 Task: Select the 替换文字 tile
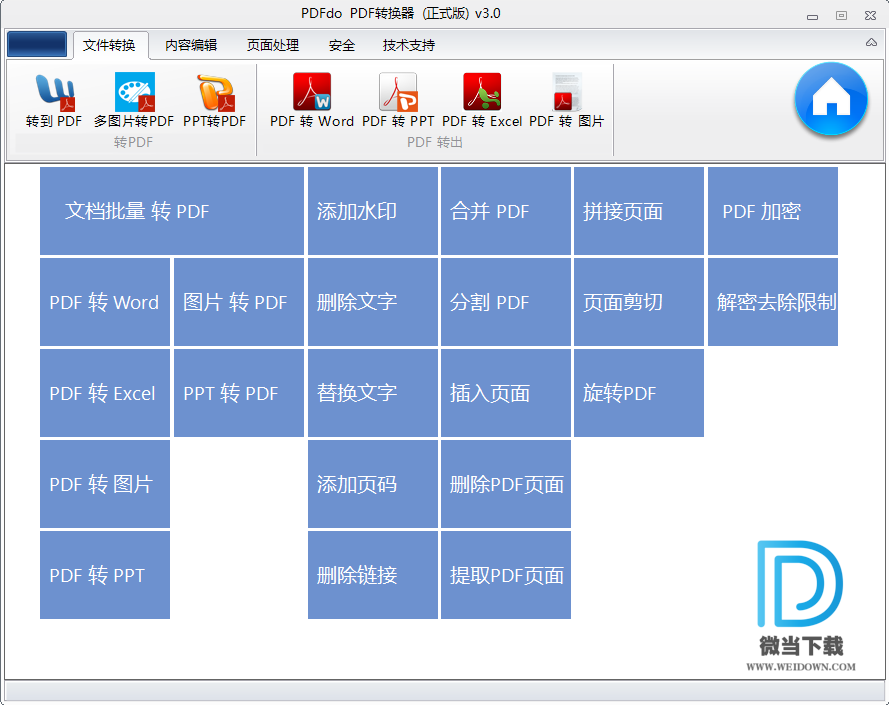[372, 392]
